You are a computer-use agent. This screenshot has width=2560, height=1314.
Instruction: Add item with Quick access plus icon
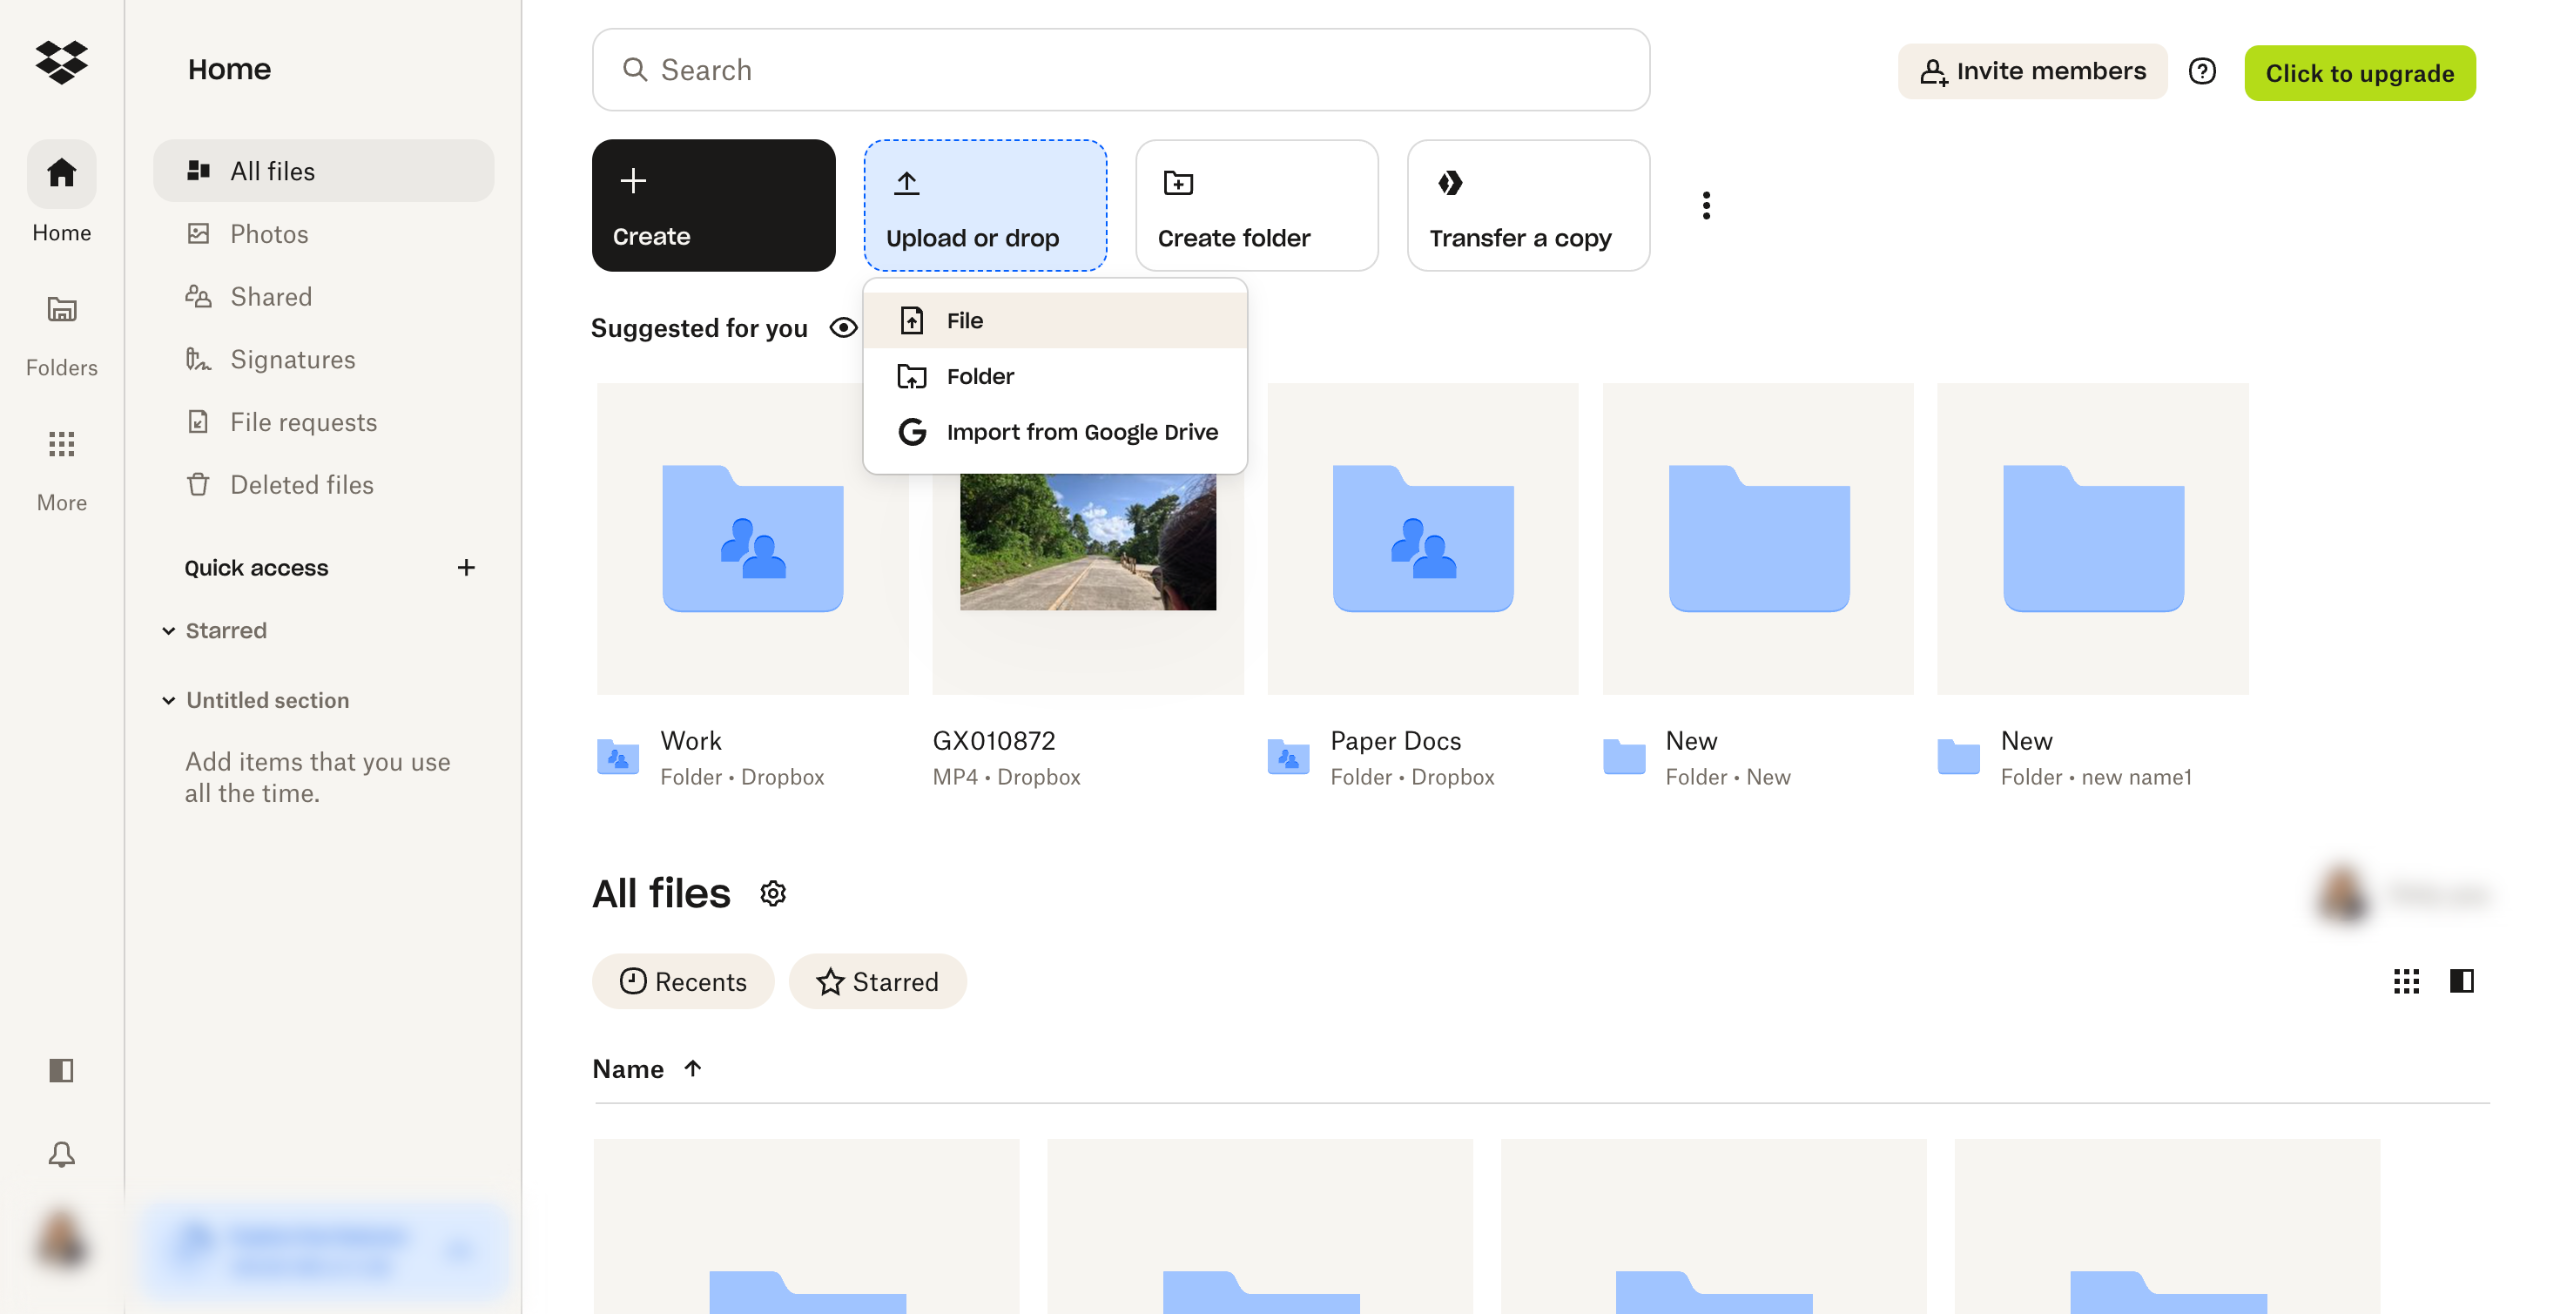tap(466, 568)
